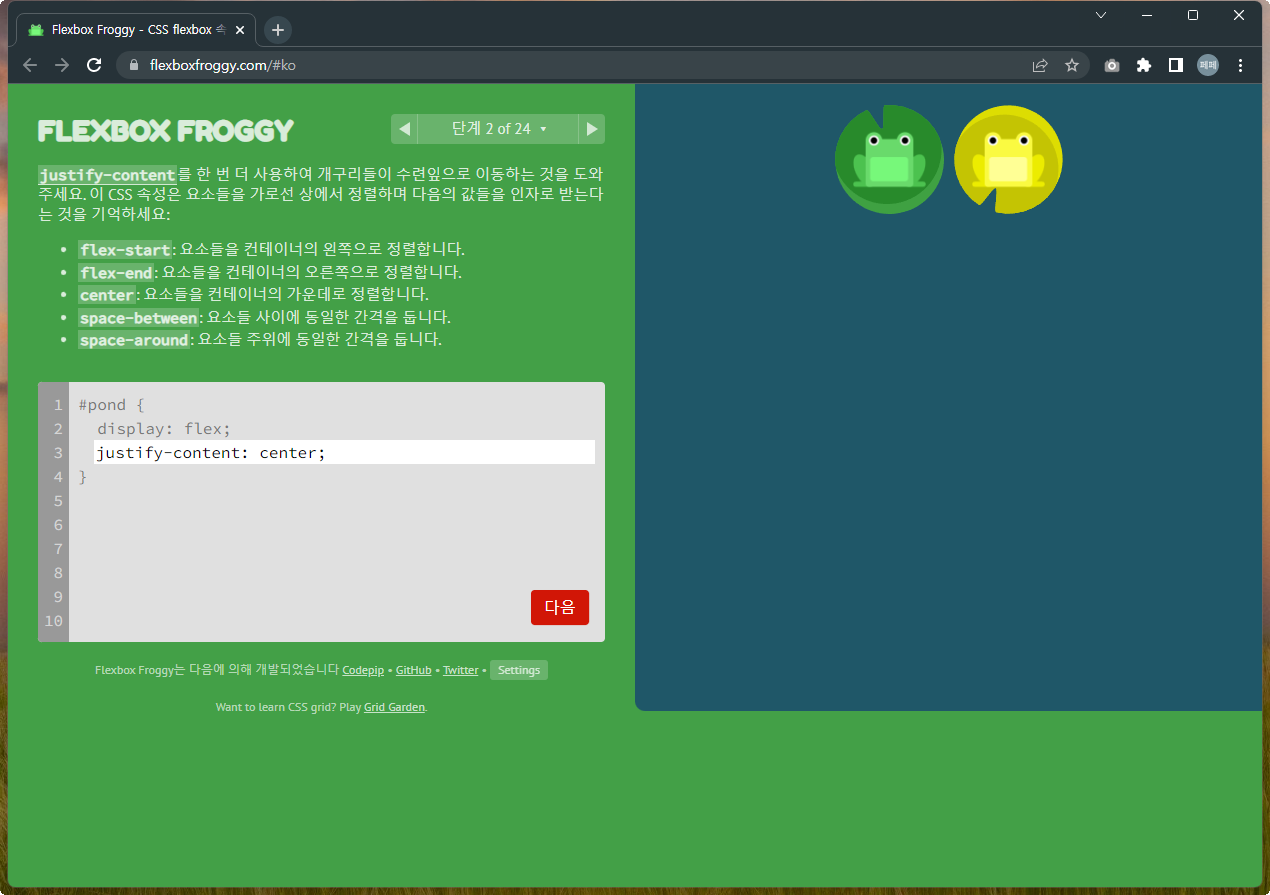This screenshot has width=1270, height=895.
Task: Maximize the browser window
Action: tap(1193, 15)
